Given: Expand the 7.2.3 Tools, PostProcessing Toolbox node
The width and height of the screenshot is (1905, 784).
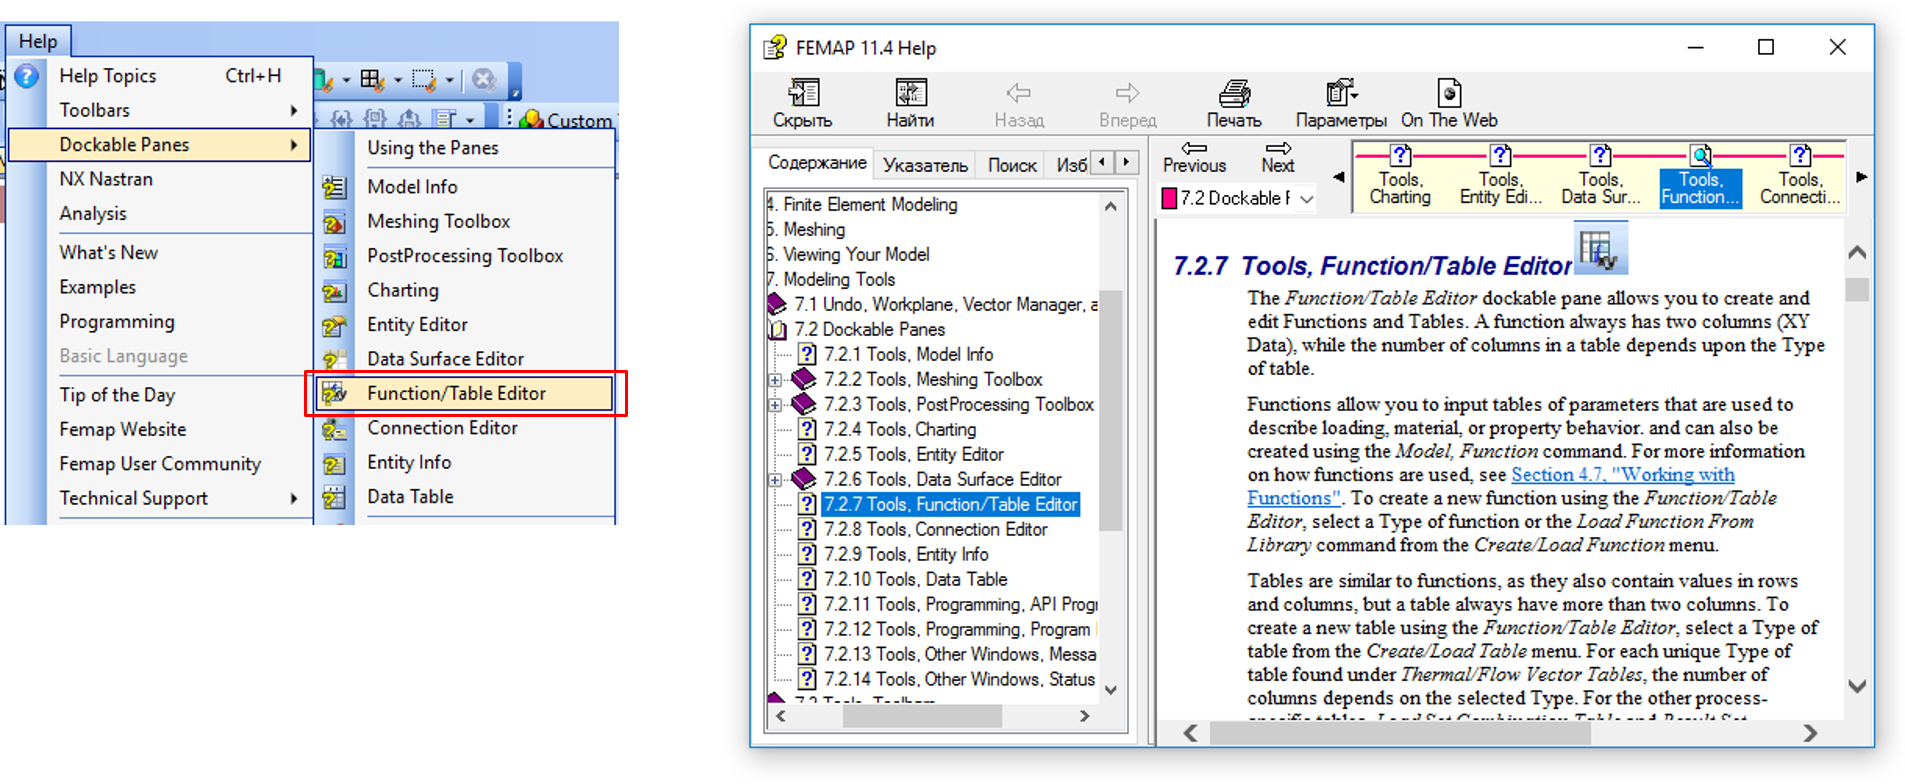Looking at the screenshot, I should (x=775, y=405).
